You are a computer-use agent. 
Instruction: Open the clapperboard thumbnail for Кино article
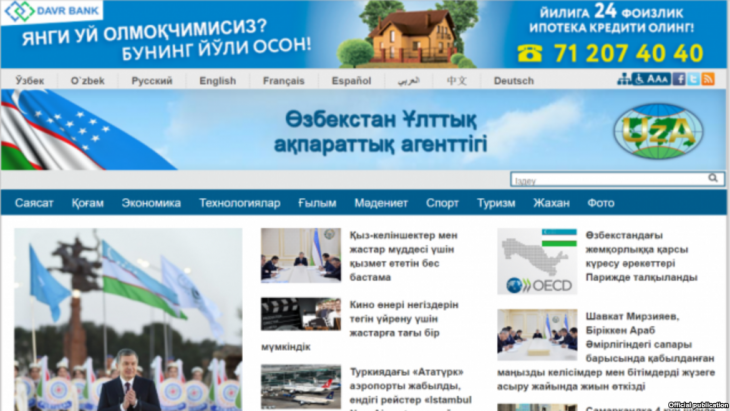point(301,314)
